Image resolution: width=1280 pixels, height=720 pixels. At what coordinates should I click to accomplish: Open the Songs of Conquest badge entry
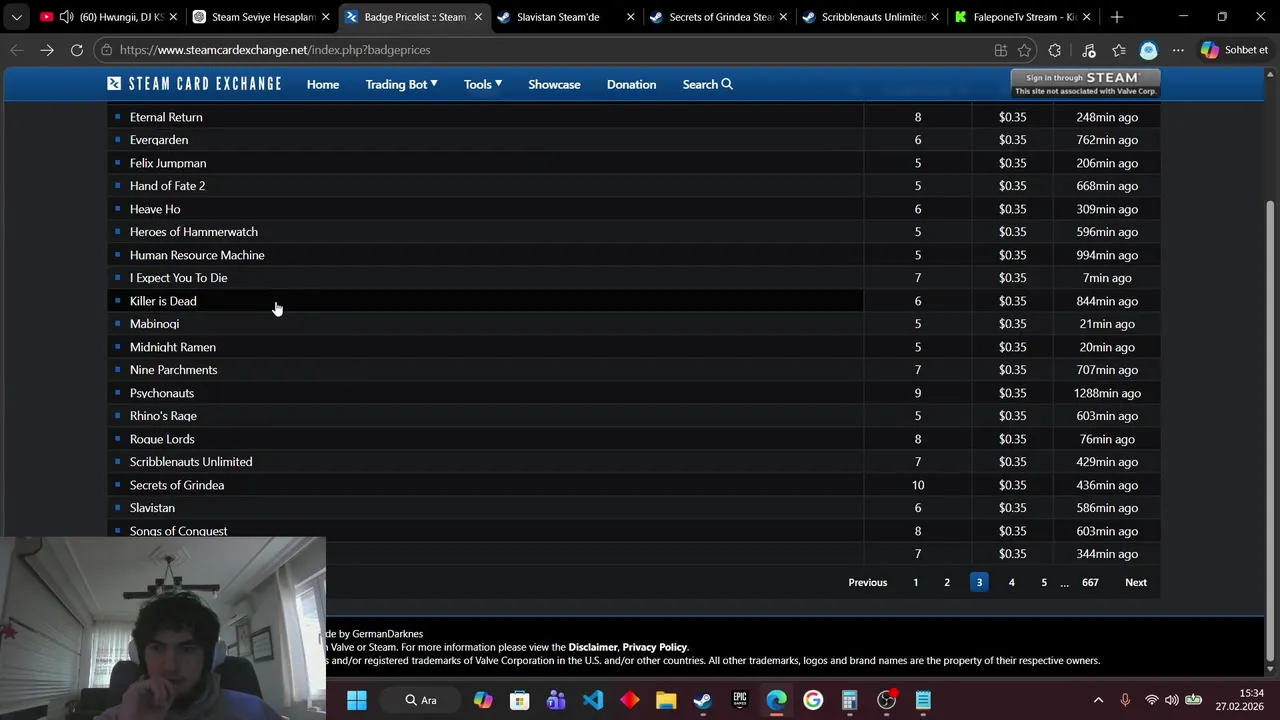178,531
